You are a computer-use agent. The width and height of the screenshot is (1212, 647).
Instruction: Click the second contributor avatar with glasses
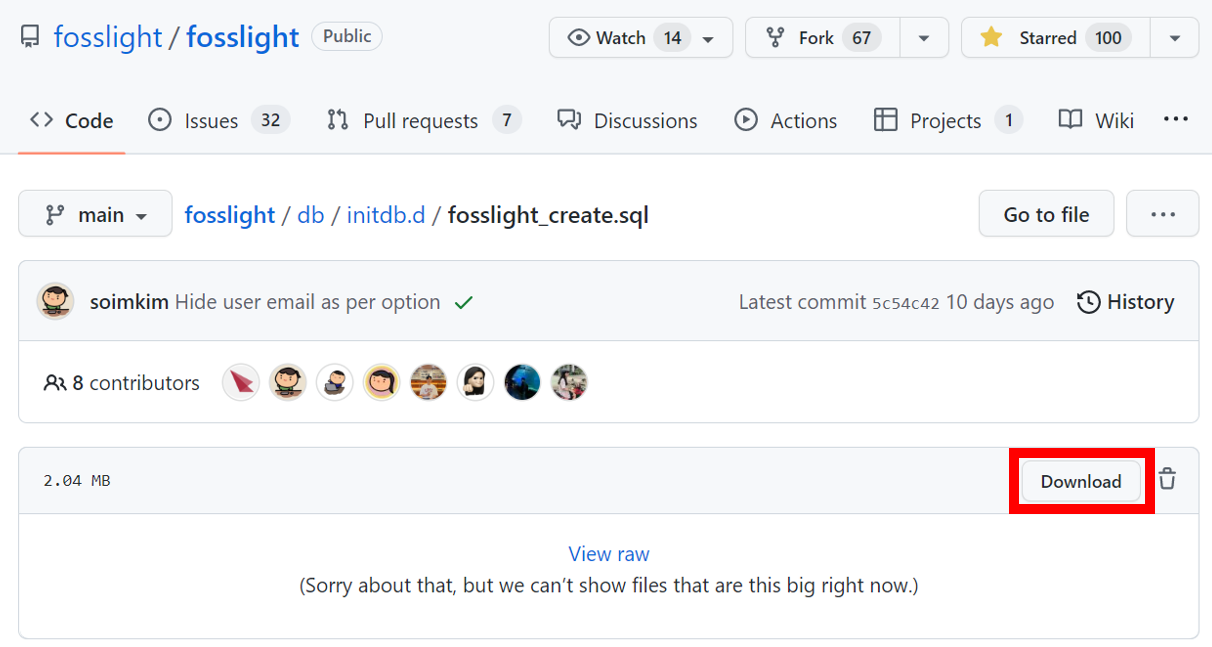[288, 382]
